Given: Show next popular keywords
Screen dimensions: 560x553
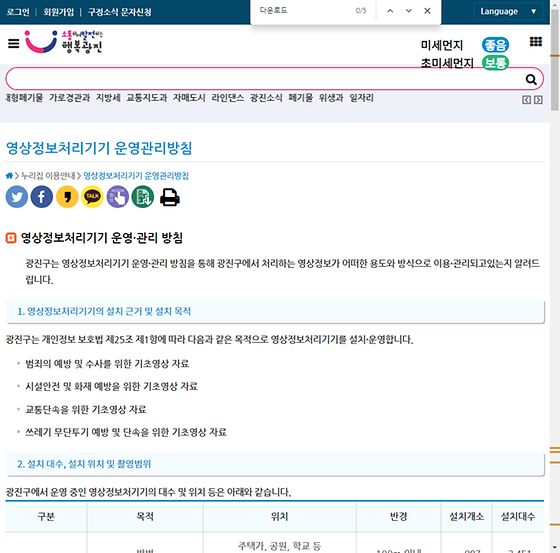Looking at the screenshot, I should 538,100.
